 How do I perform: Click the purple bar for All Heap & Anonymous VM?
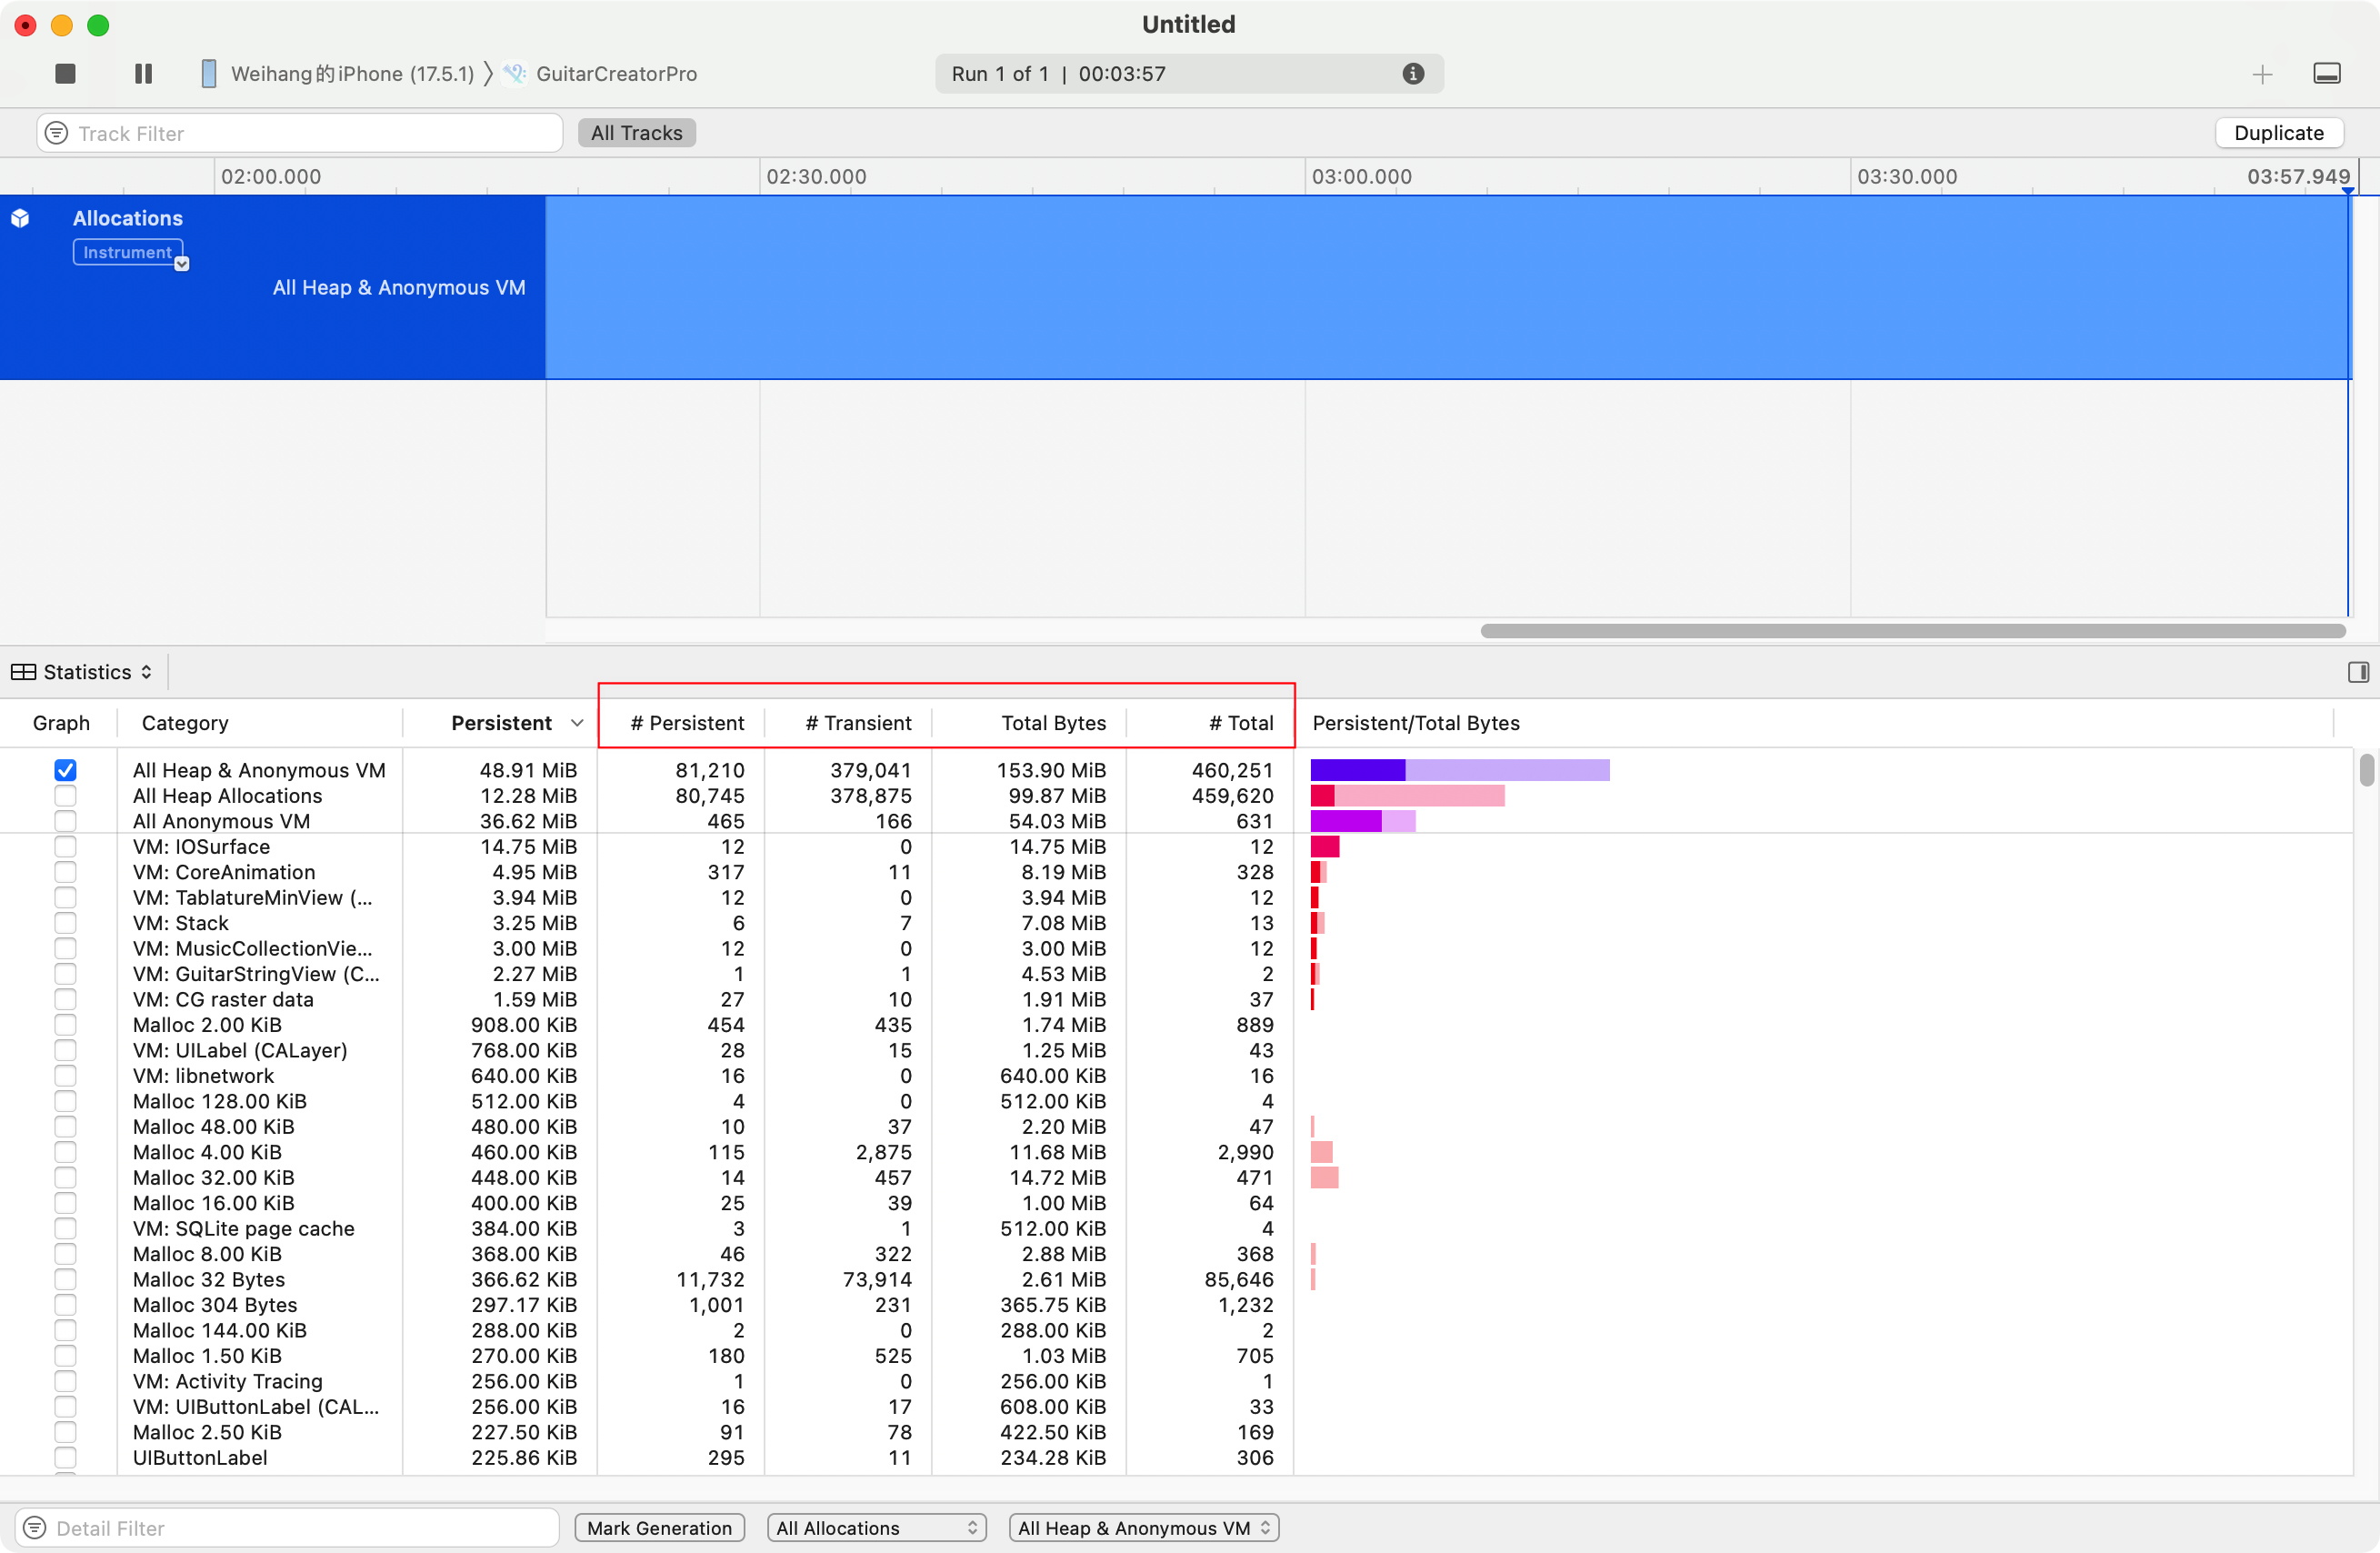coord(1459,770)
